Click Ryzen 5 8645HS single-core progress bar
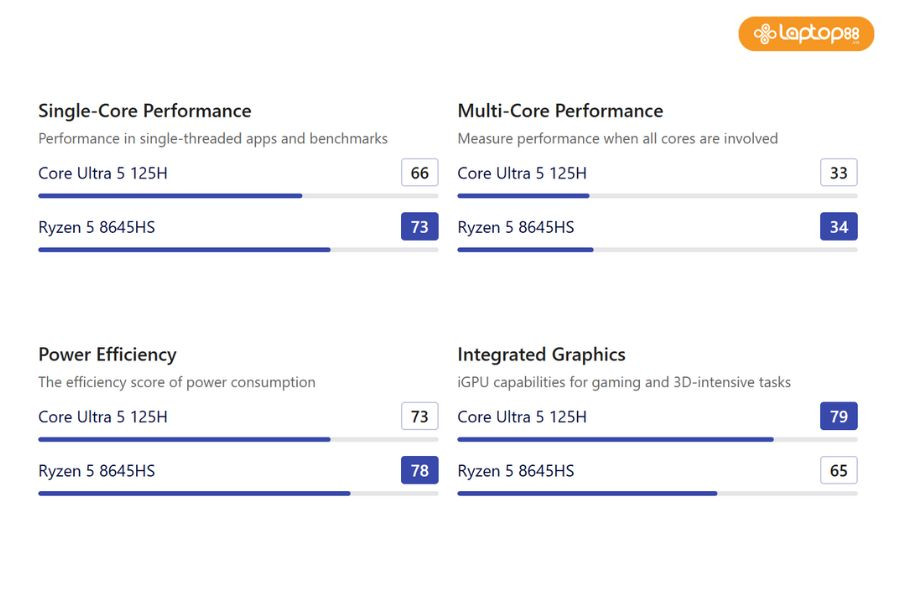The image size is (900, 600). [x=238, y=250]
